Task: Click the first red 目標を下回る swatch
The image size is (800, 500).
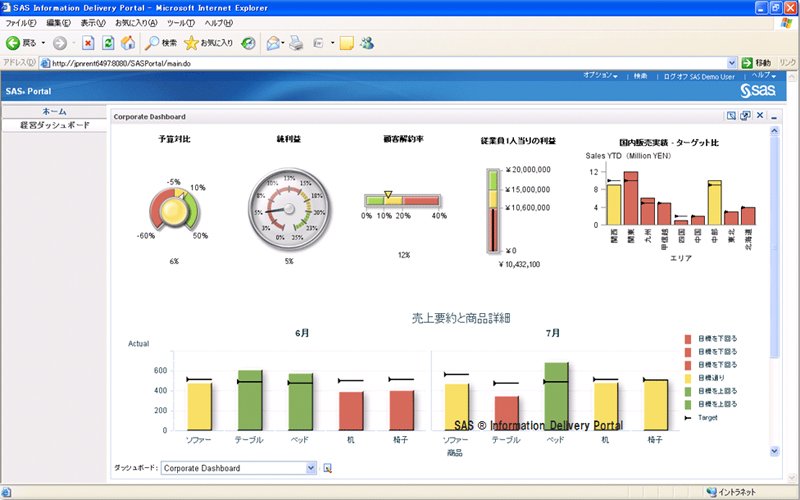Action: (688, 339)
